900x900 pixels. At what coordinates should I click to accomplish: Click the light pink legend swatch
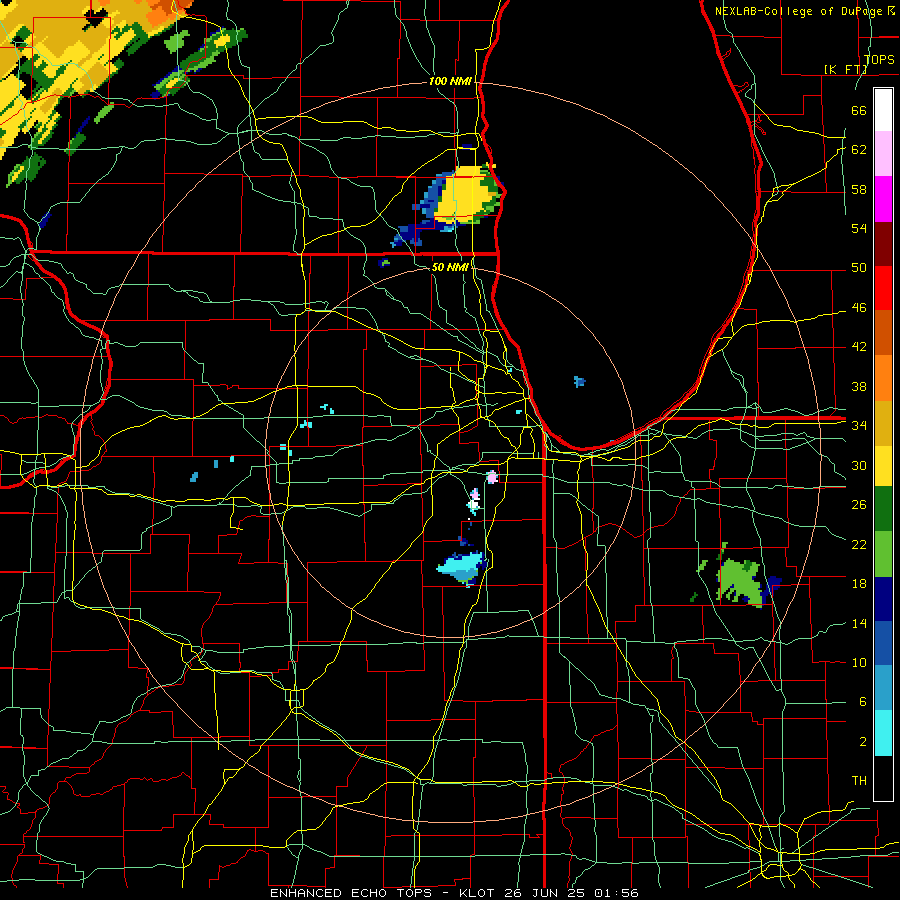click(x=883, y=154)
